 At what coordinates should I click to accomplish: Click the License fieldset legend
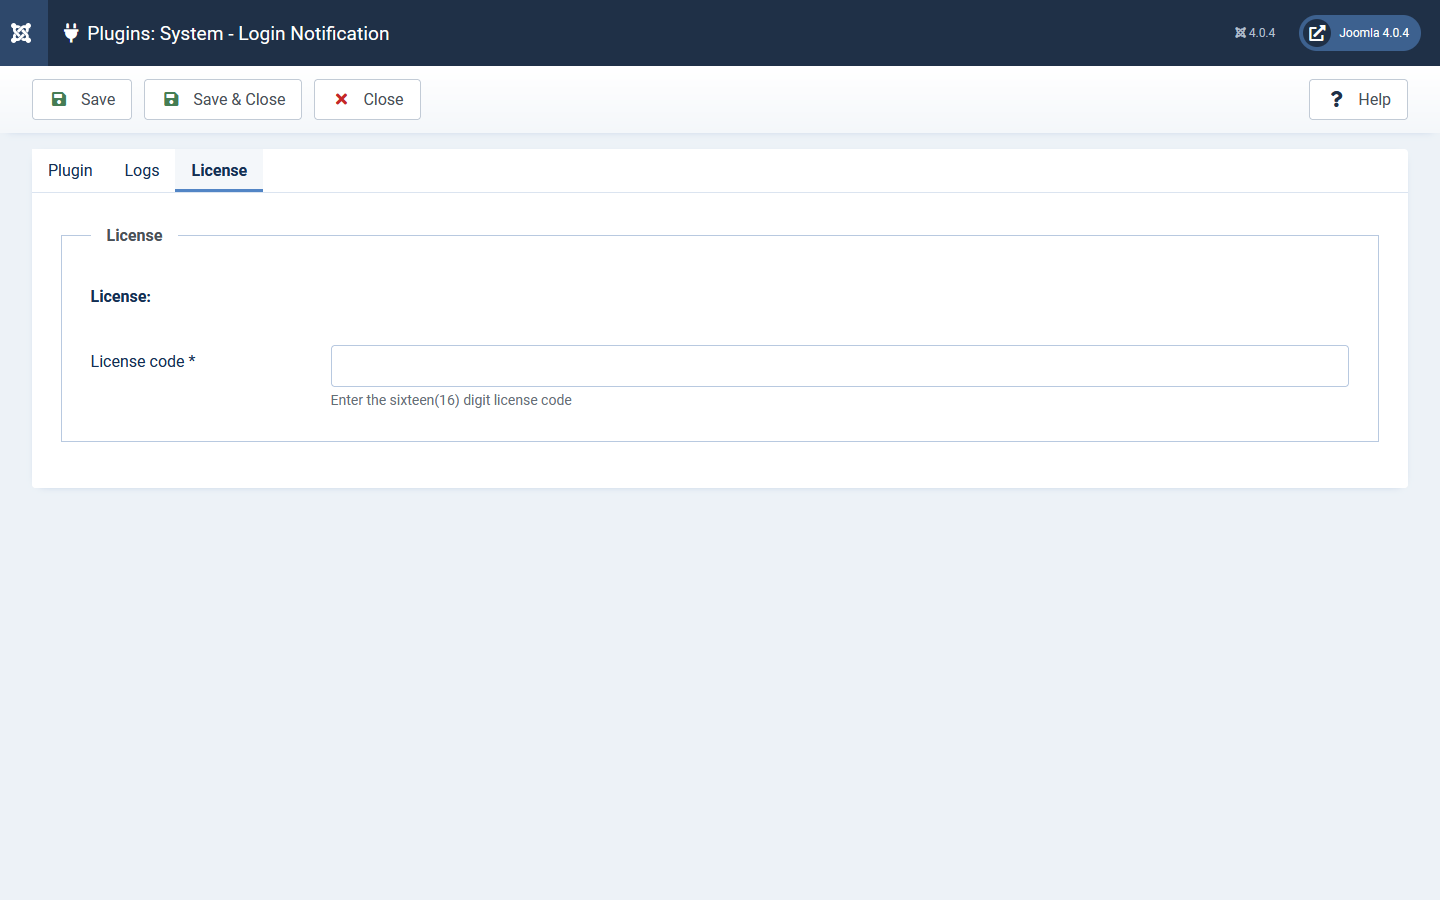tap(134, 235)
